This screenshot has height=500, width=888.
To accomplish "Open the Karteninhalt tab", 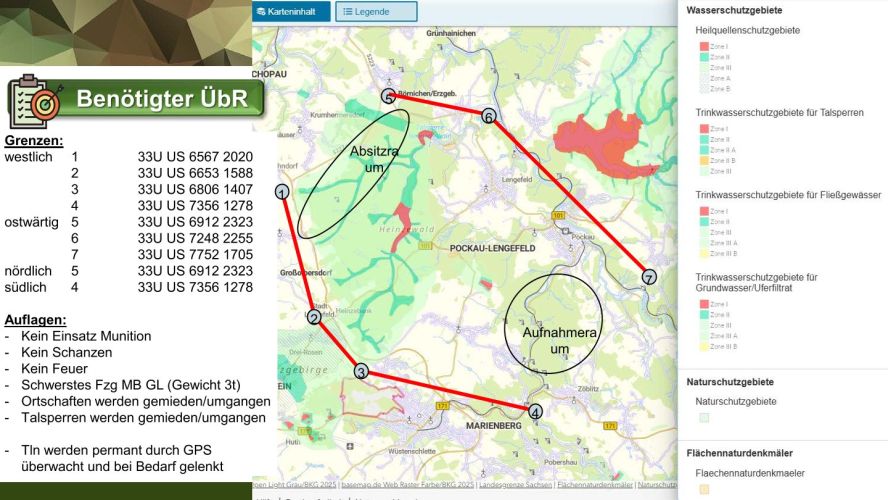I will pyautogui.click(x=290, y=12).
